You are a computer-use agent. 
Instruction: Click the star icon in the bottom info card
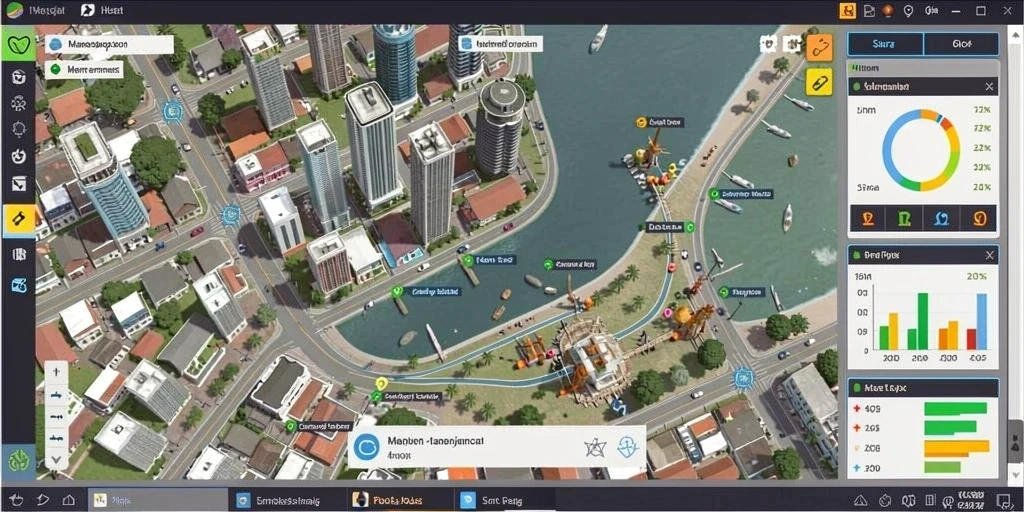coord(595,447)
